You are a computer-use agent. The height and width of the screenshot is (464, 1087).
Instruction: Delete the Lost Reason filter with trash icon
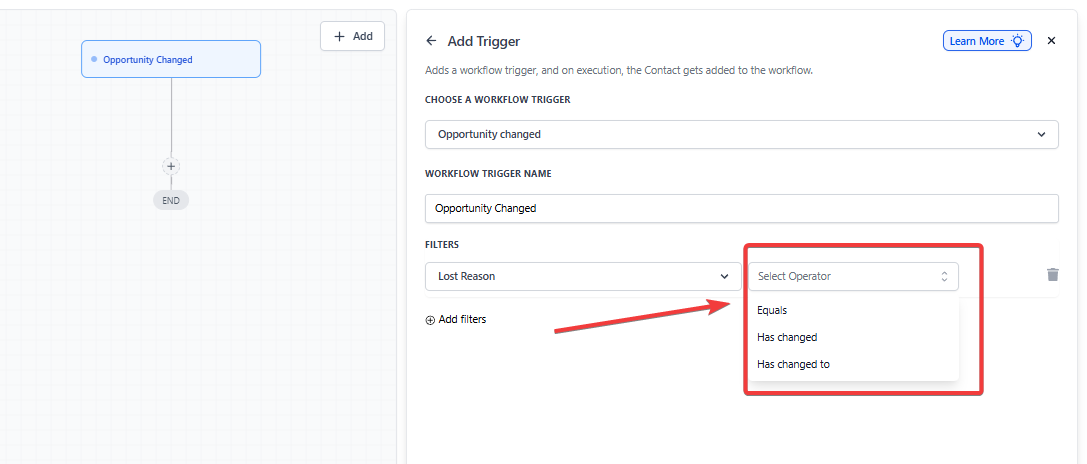[1052, 275]
